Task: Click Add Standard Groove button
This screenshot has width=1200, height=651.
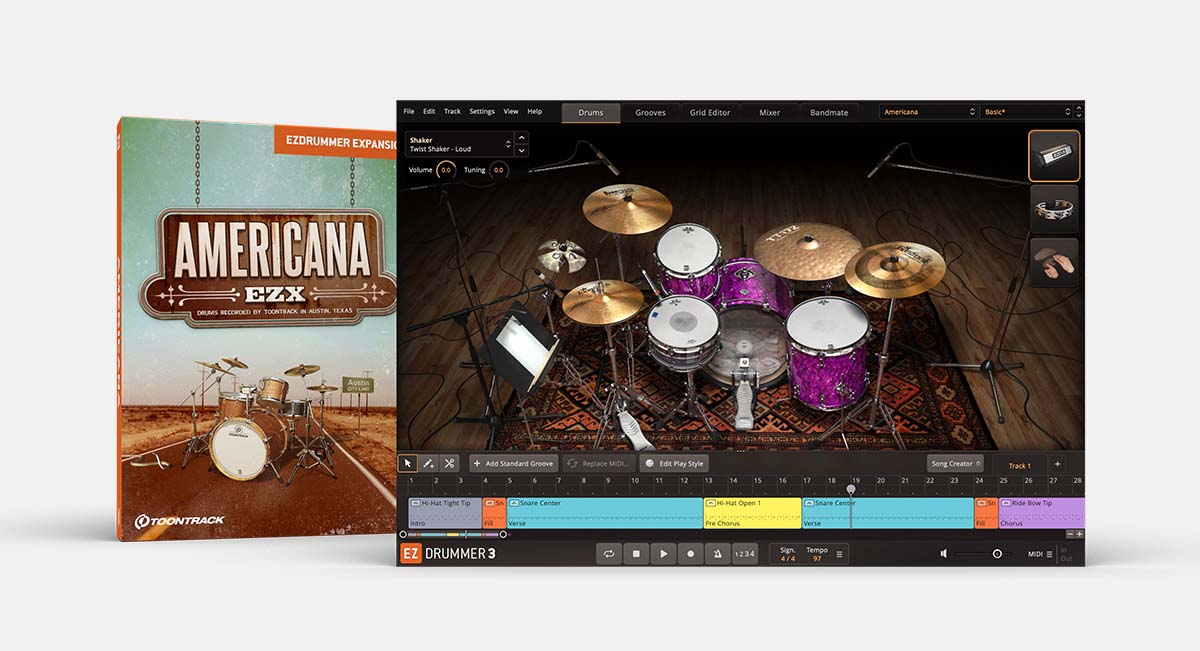Action: pos(513,464)
